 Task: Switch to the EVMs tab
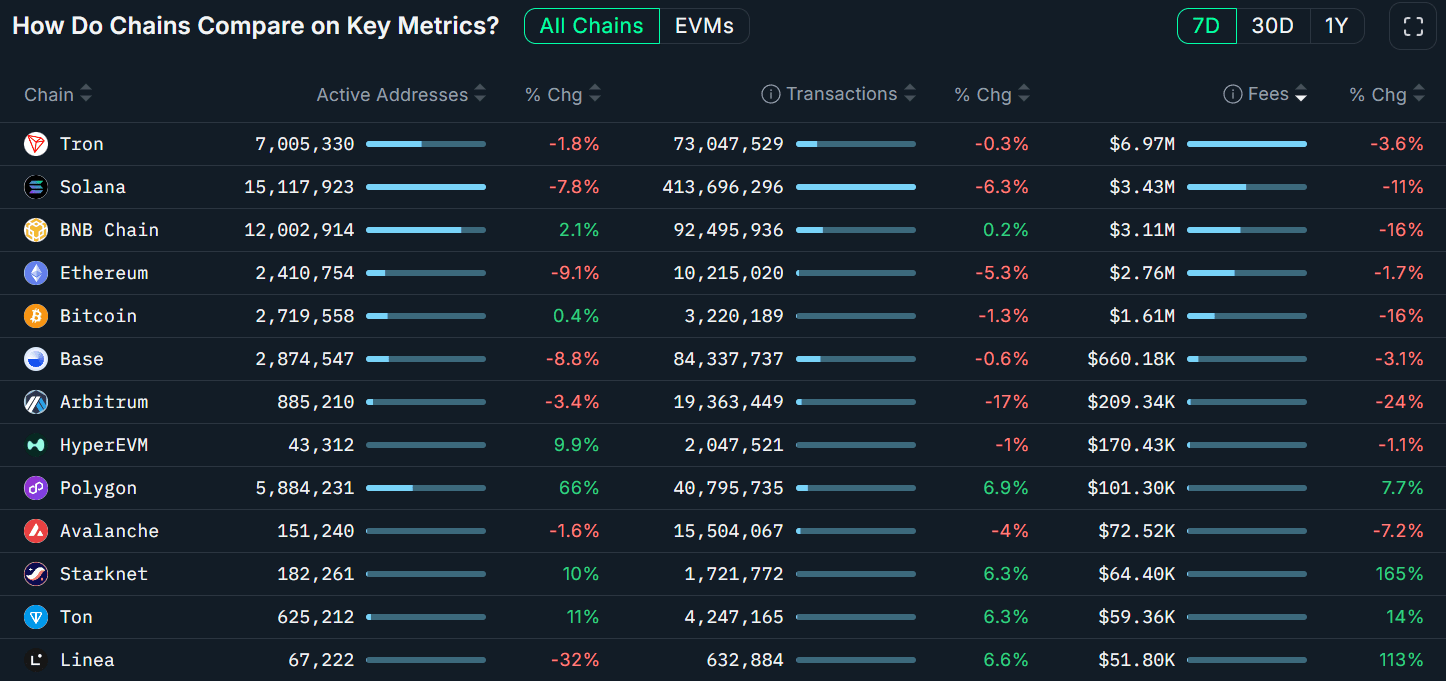tap(704, 26)
